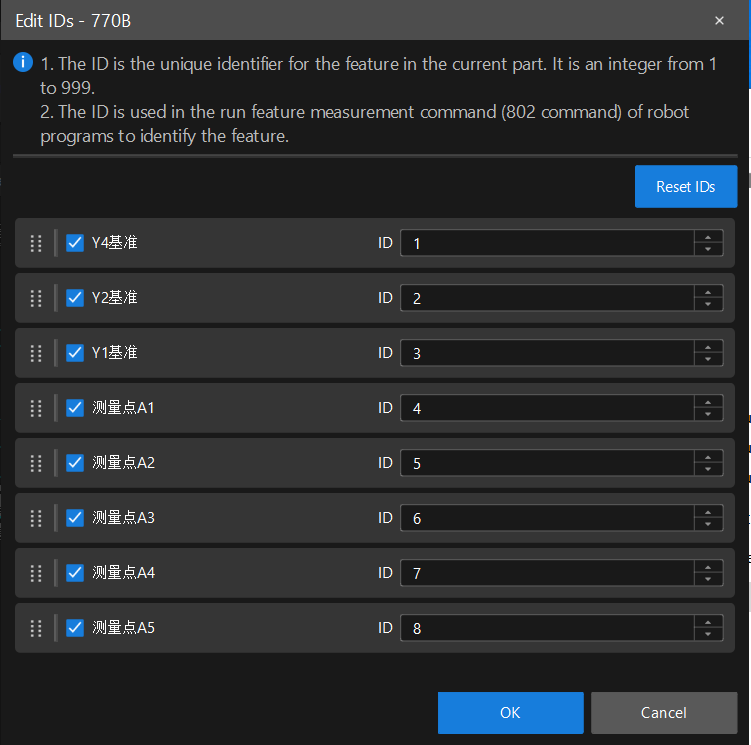Screen dimensions: 751x745
Task: Click the Cancel button
Action: coord(663,713)
